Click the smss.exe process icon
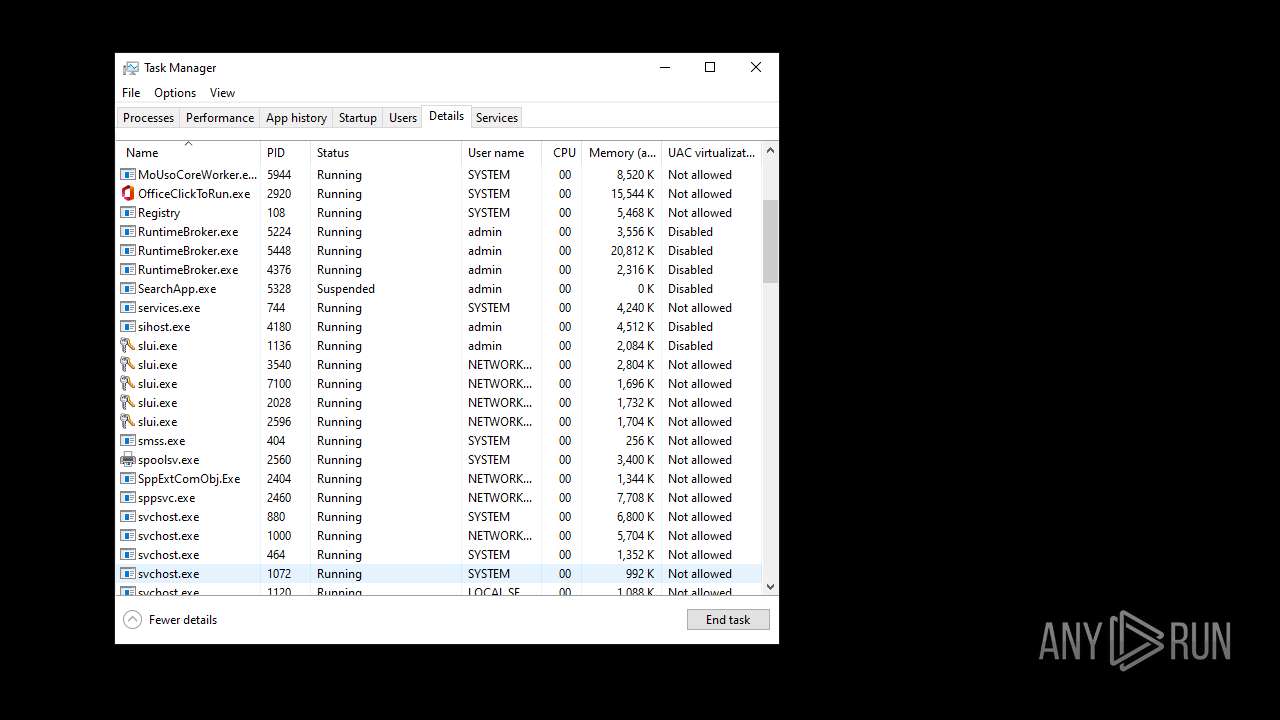This screenshot has height=720, width=1280. [128, 441]
